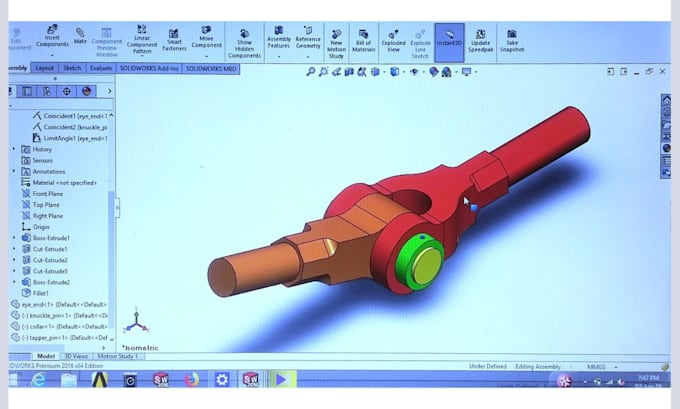Viewport: 680px width, 409px height.
Task: Click Take Snapshot tool
Action: click(512, 41)
